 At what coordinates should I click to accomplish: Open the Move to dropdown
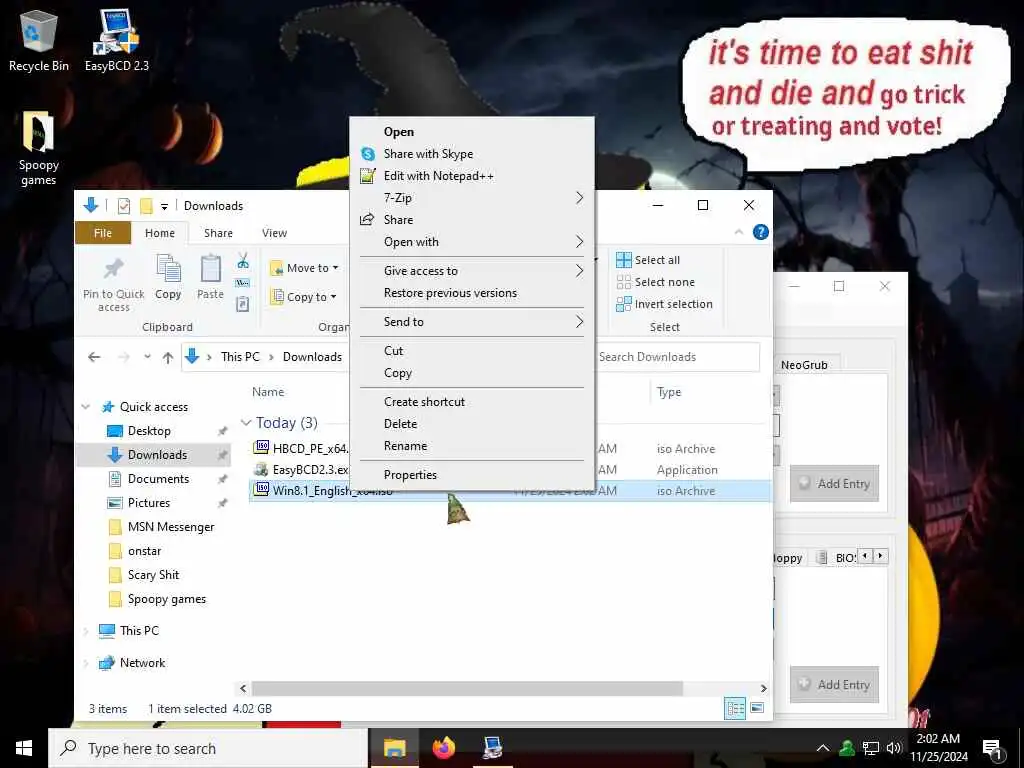pyautogui.click(x=305, y=268)
